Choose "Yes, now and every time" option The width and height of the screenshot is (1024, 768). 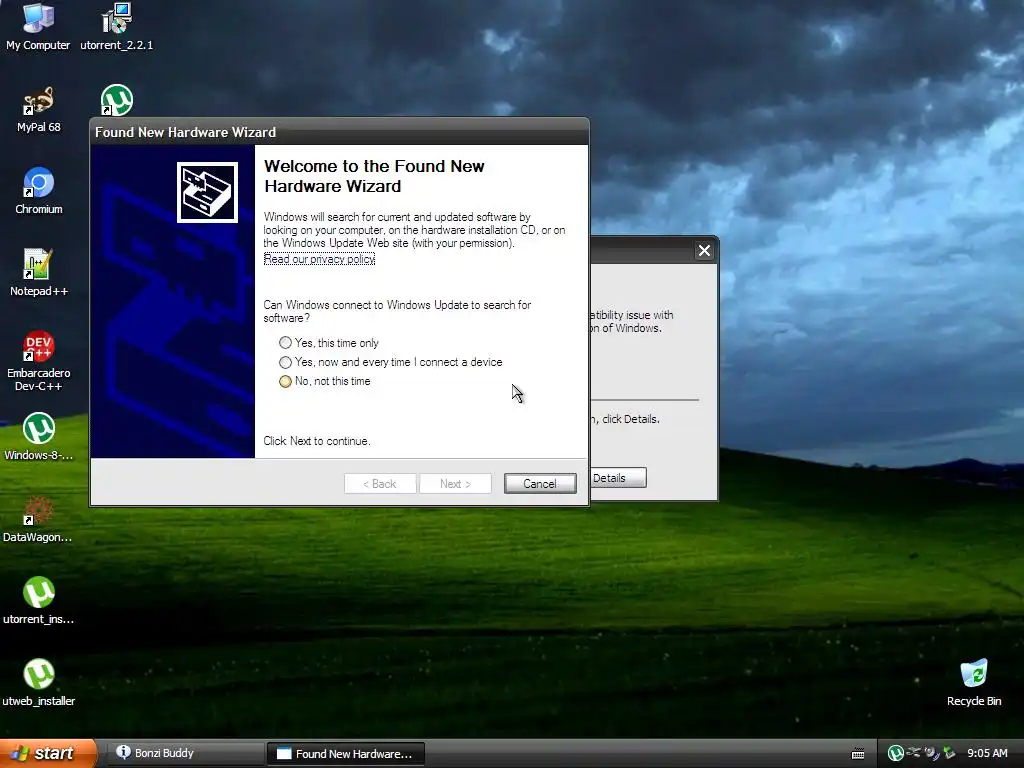coord(391,362)
